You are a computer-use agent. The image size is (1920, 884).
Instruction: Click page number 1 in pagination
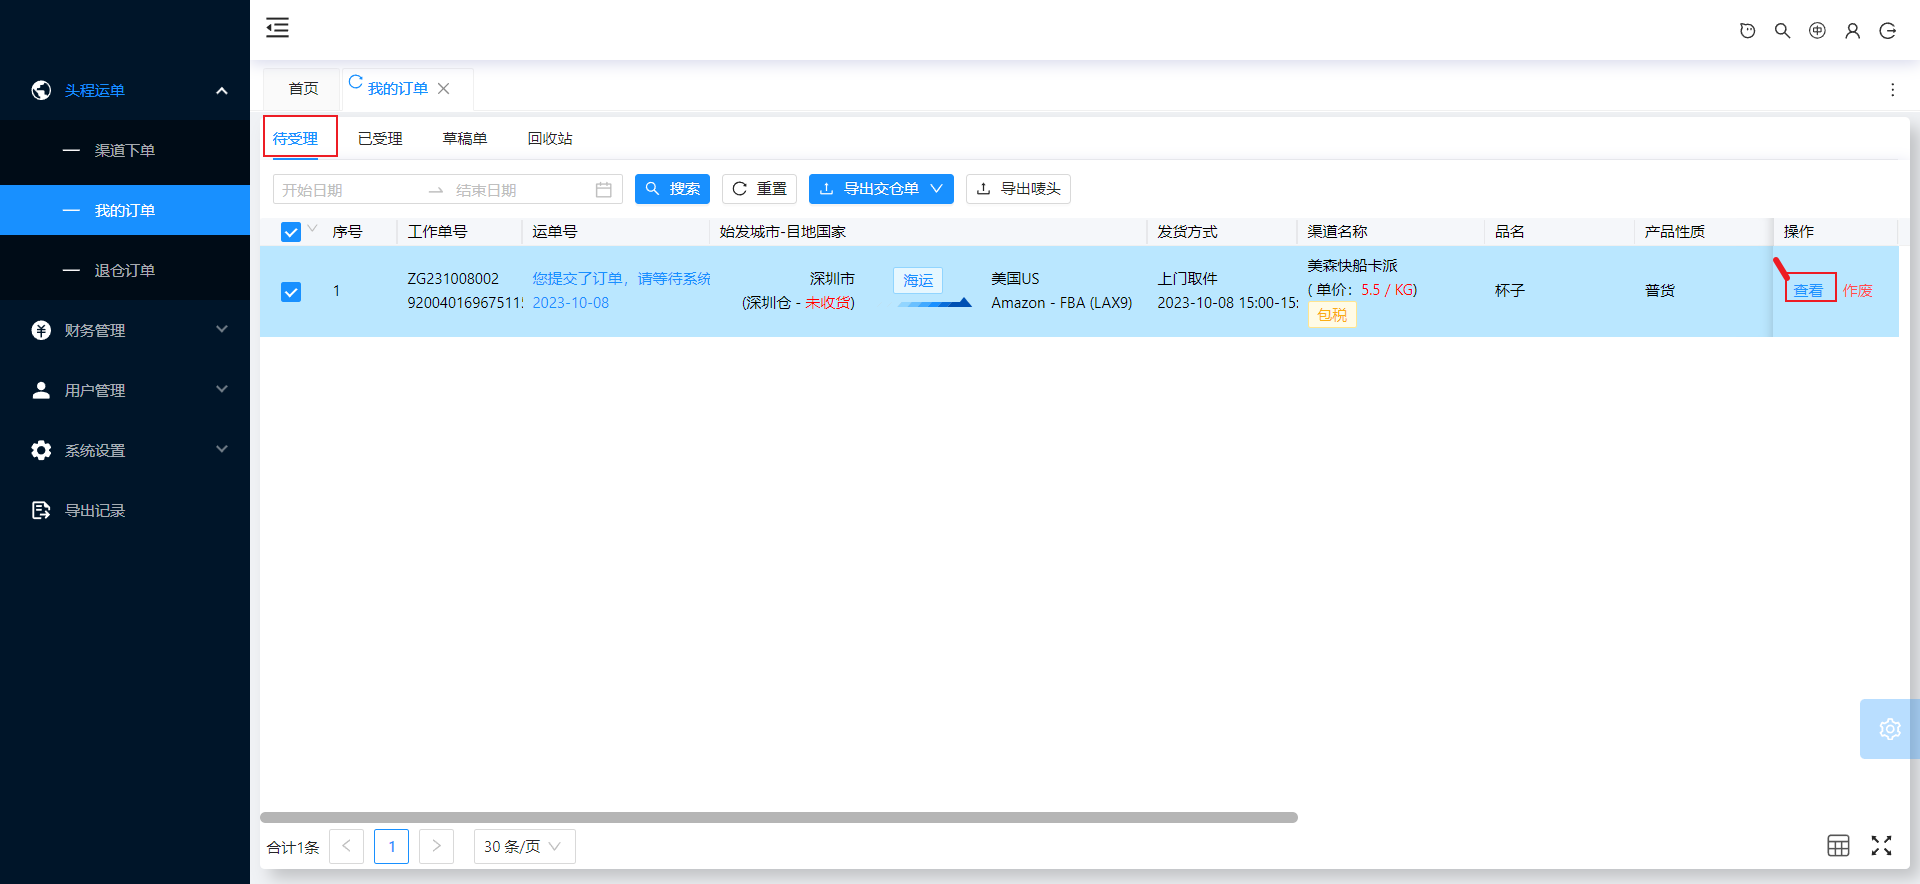click(391, 846)
